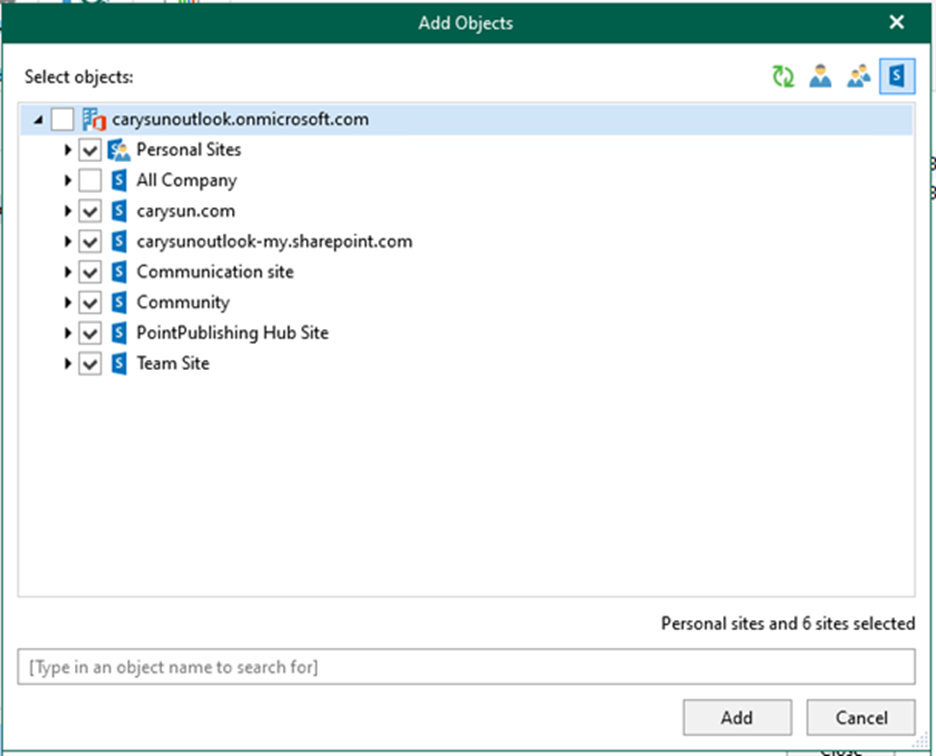Click the Personal Sites icon
The width and height of the screenshot is (936, 756).
click(x=119, y=150)
